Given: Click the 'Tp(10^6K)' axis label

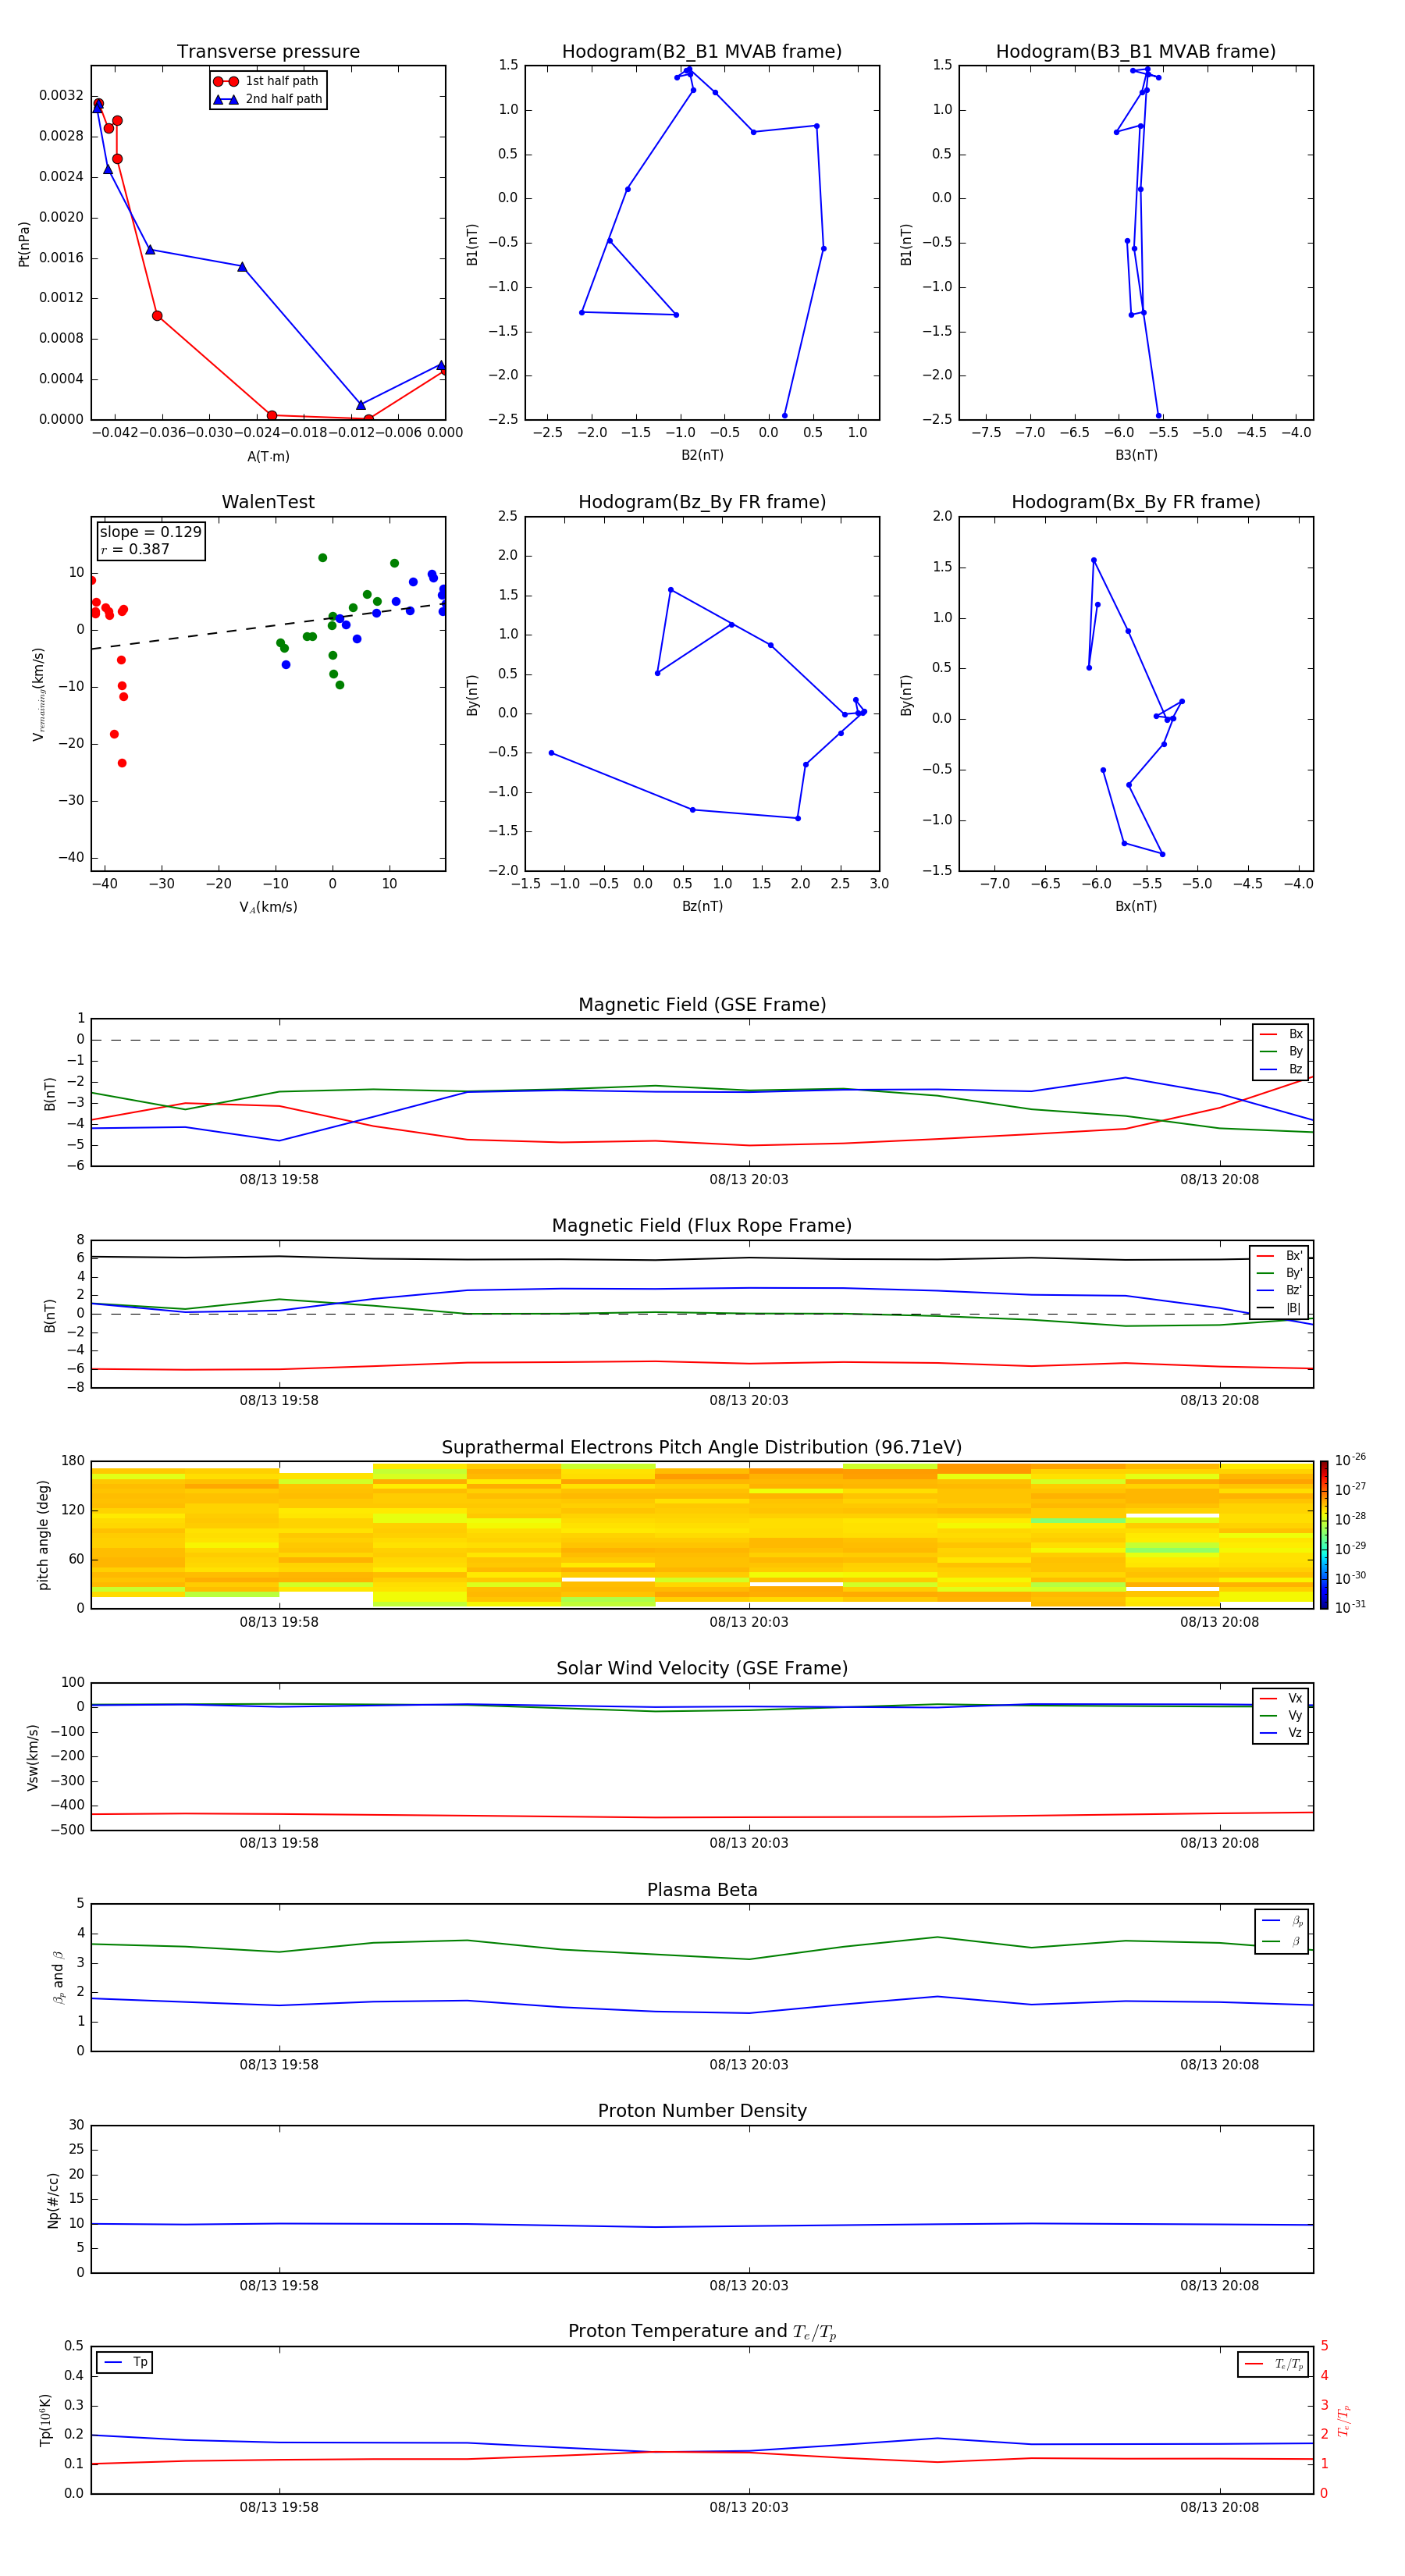Looking at the screenshot, I should coord(45,2420).
